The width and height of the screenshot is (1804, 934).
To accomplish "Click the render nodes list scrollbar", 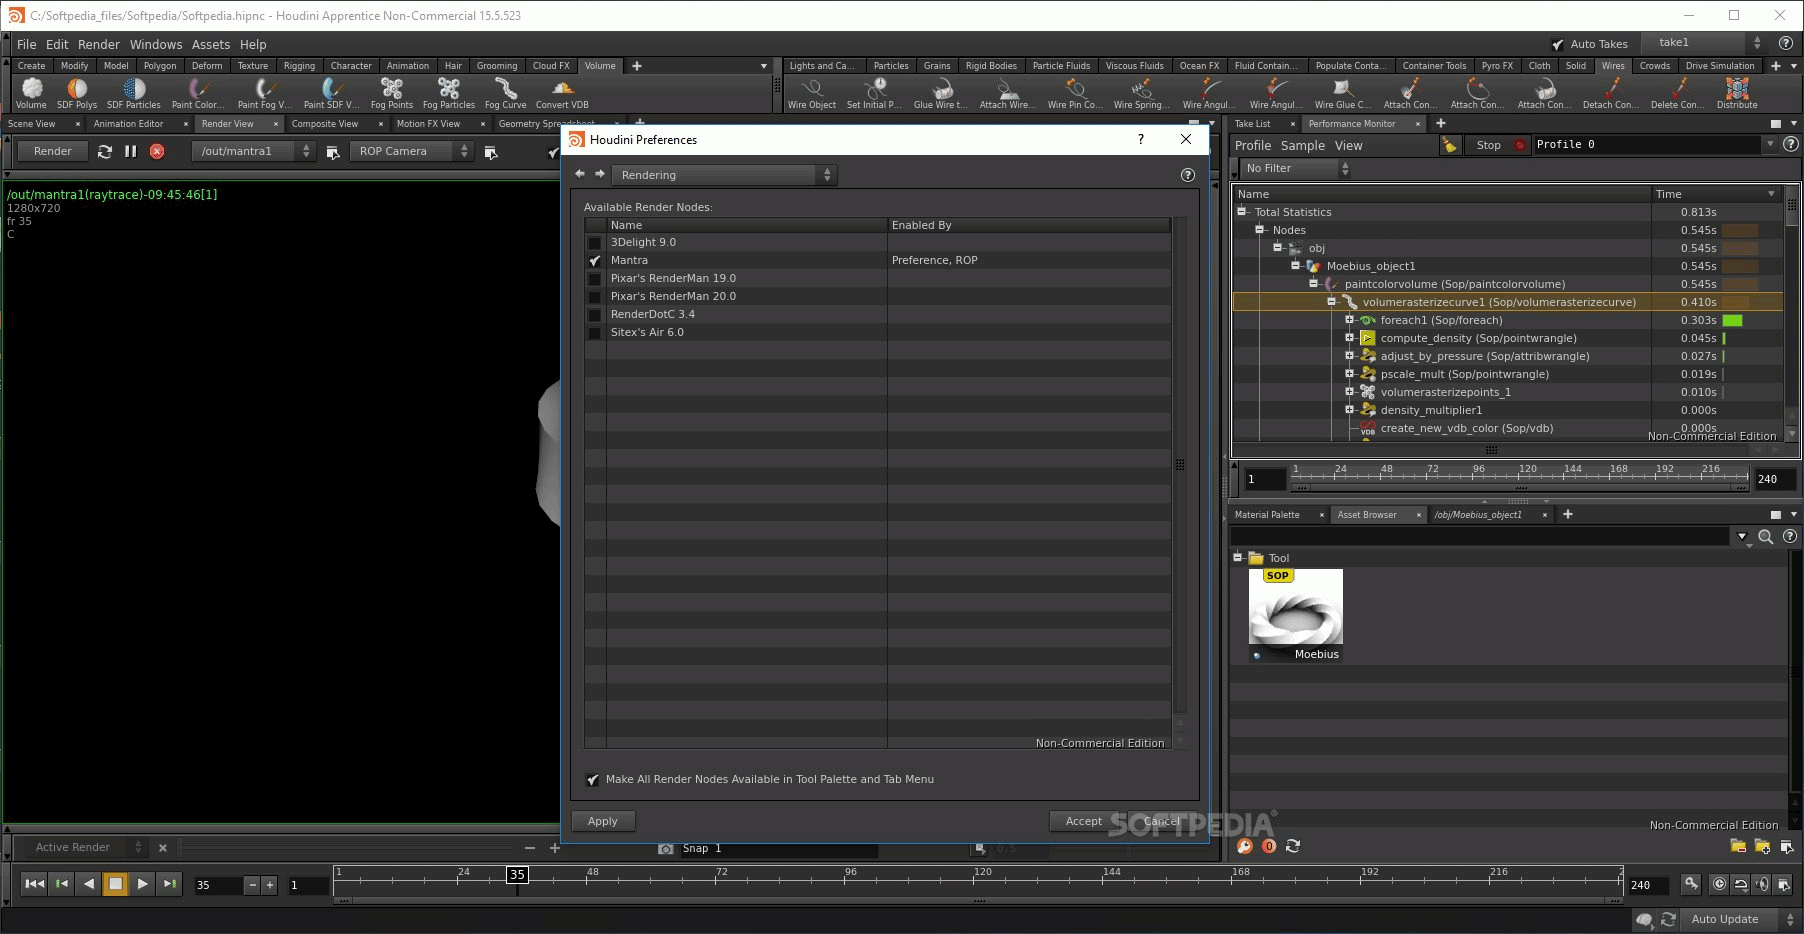I will tap(1180, 465).
